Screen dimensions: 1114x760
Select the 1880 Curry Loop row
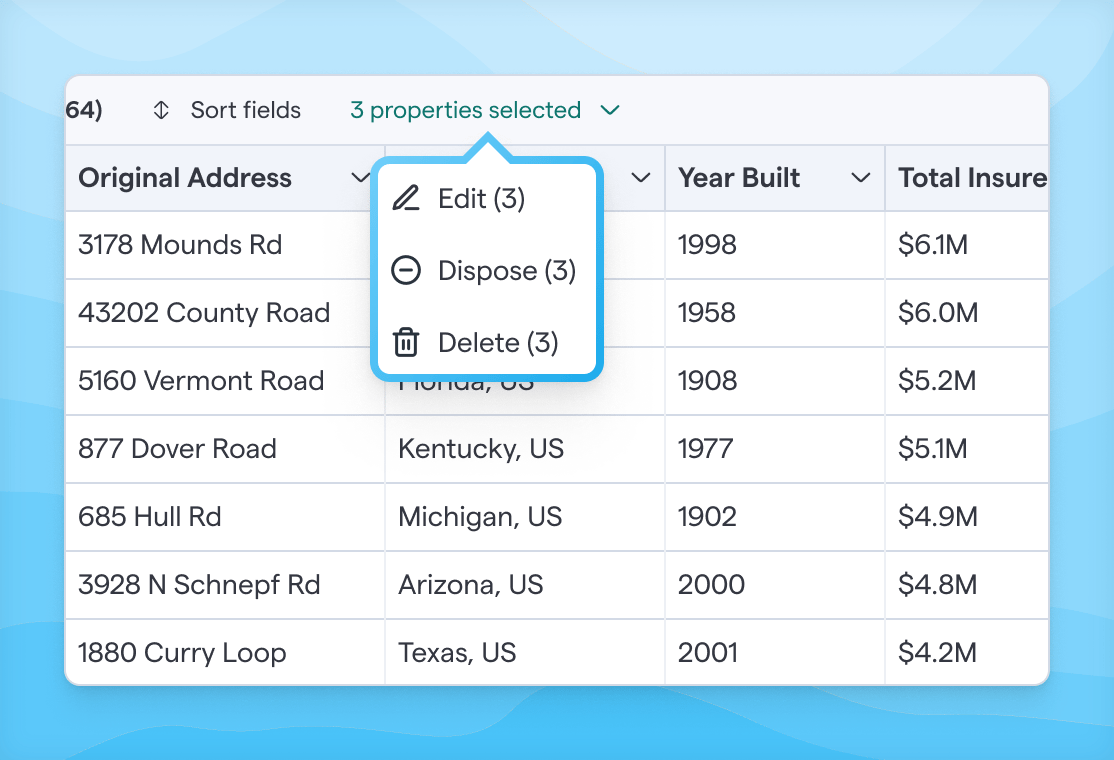pos(182,653)
